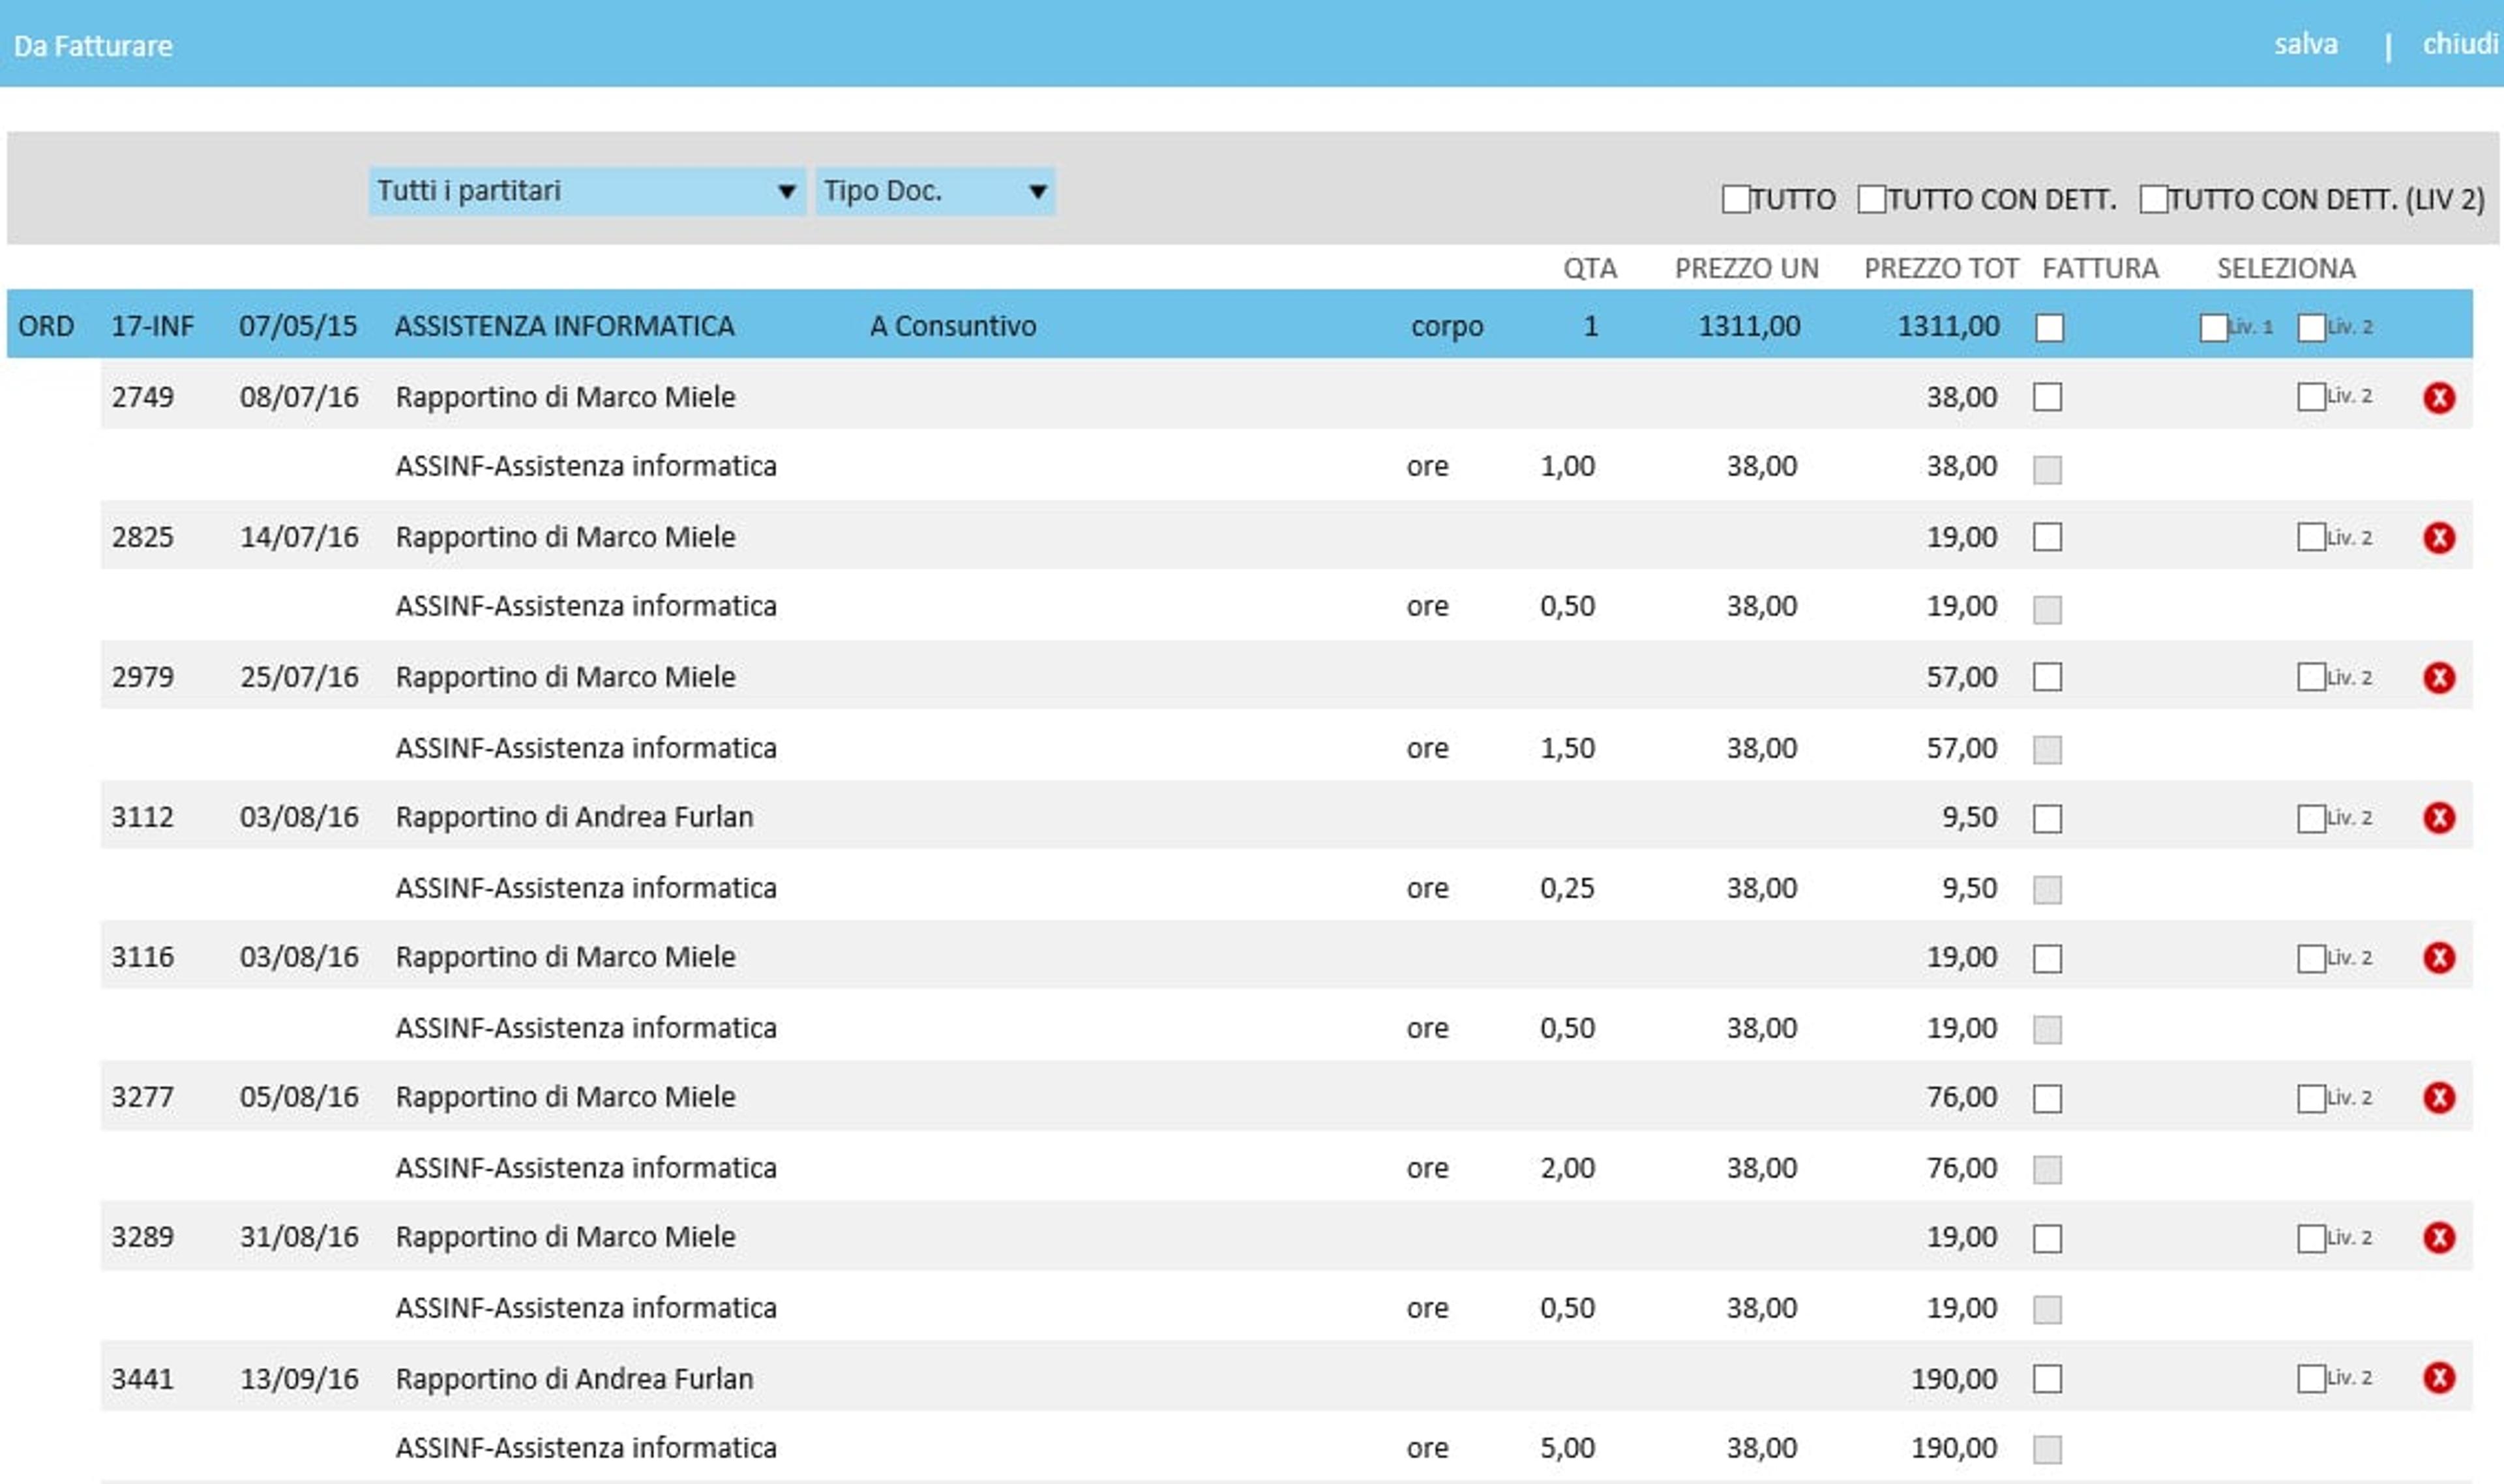Expand the Tipo Doc. dropdown

point(935,191)
